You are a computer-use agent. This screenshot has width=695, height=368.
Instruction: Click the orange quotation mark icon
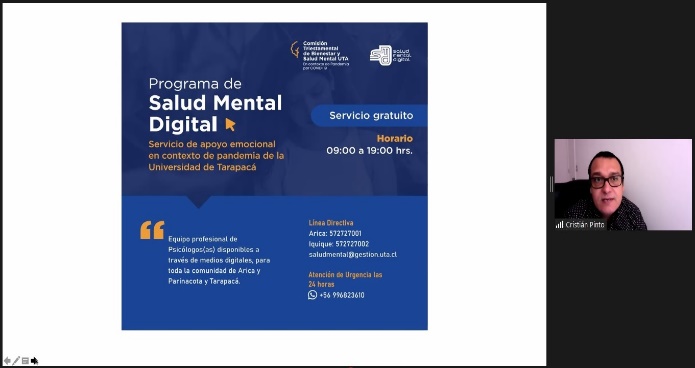coord(152,230)
